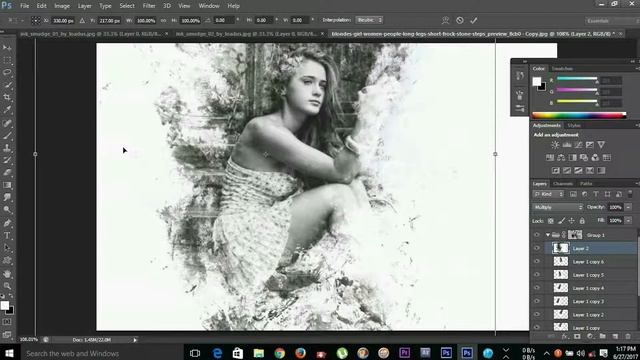The image size is (640, 360).
Task: Open the Select menu
Action: (127, 6)
